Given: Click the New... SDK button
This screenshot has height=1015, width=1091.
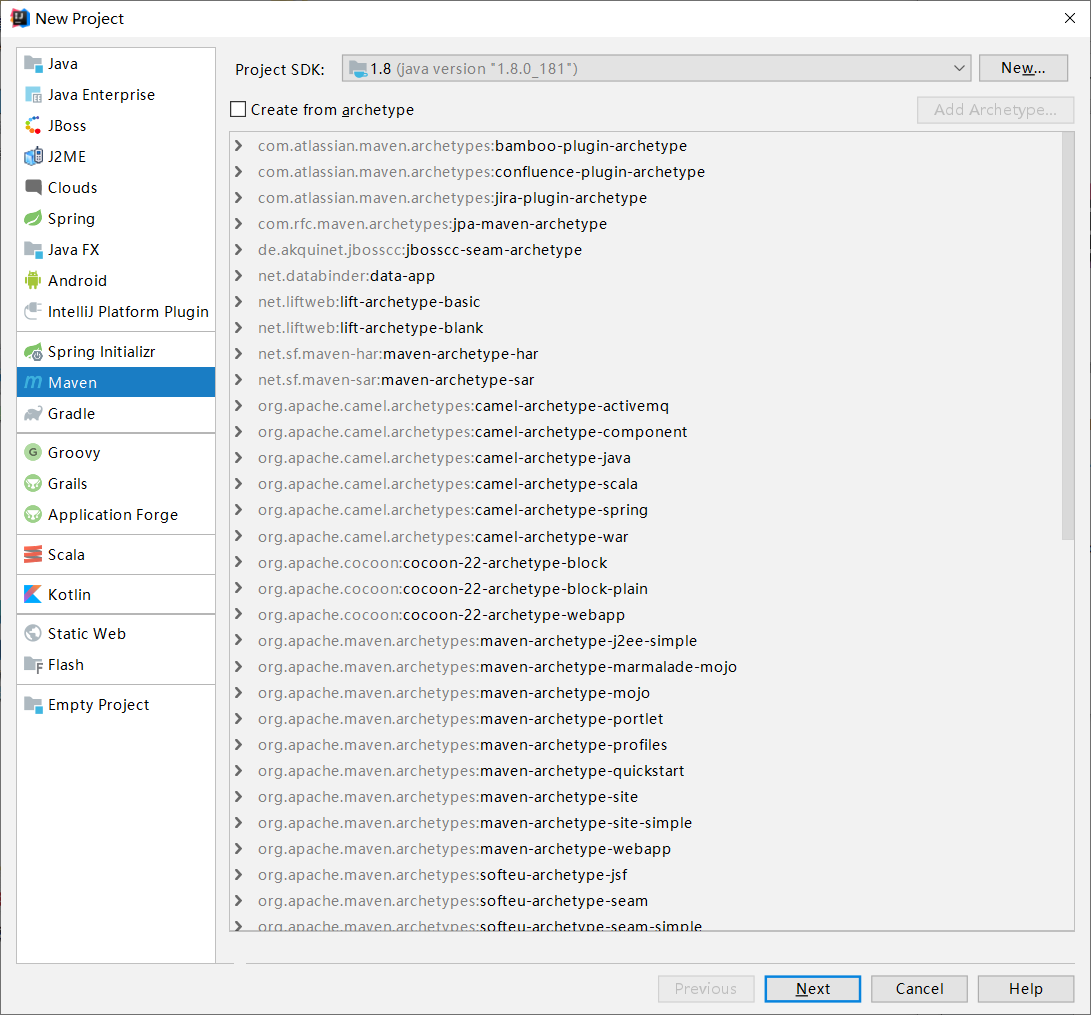Looking at the screenshot, I should click(x=1023, y=68).
